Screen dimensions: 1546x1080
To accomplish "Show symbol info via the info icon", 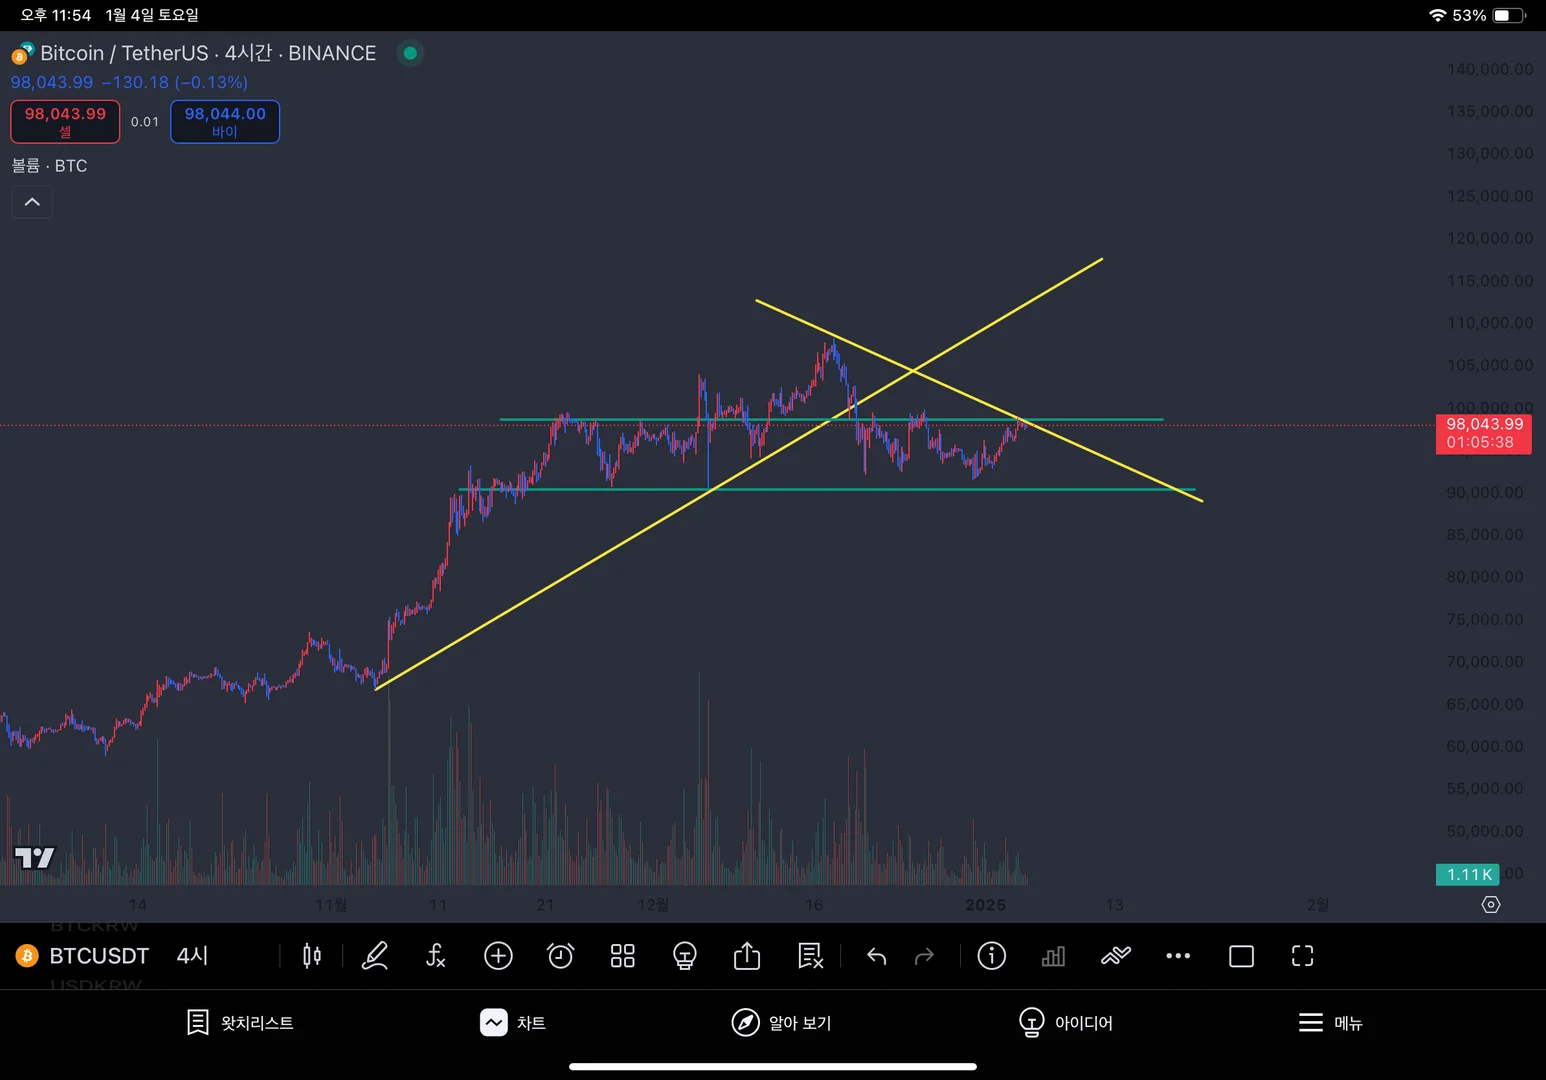I will tap(991, 956).
